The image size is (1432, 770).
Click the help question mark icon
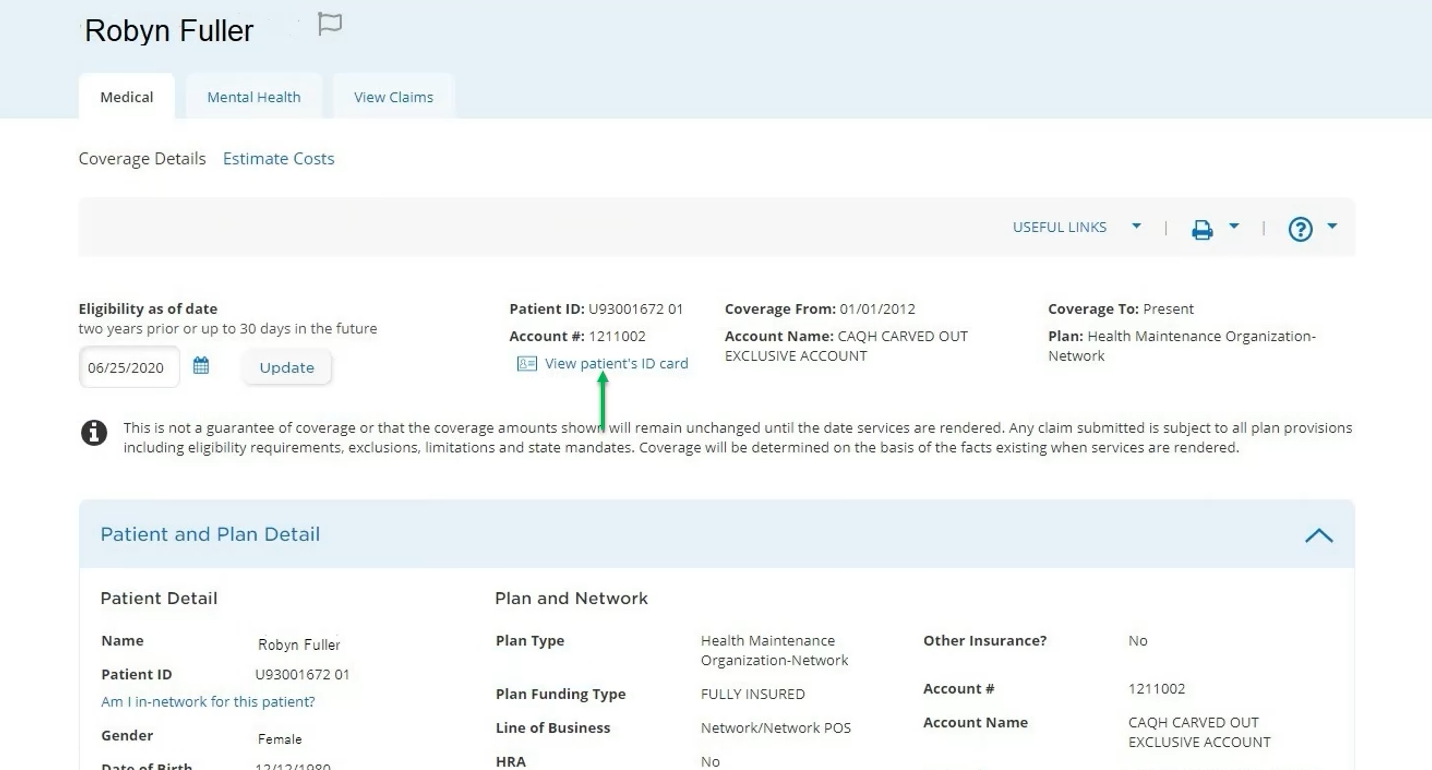[1300, 229]
